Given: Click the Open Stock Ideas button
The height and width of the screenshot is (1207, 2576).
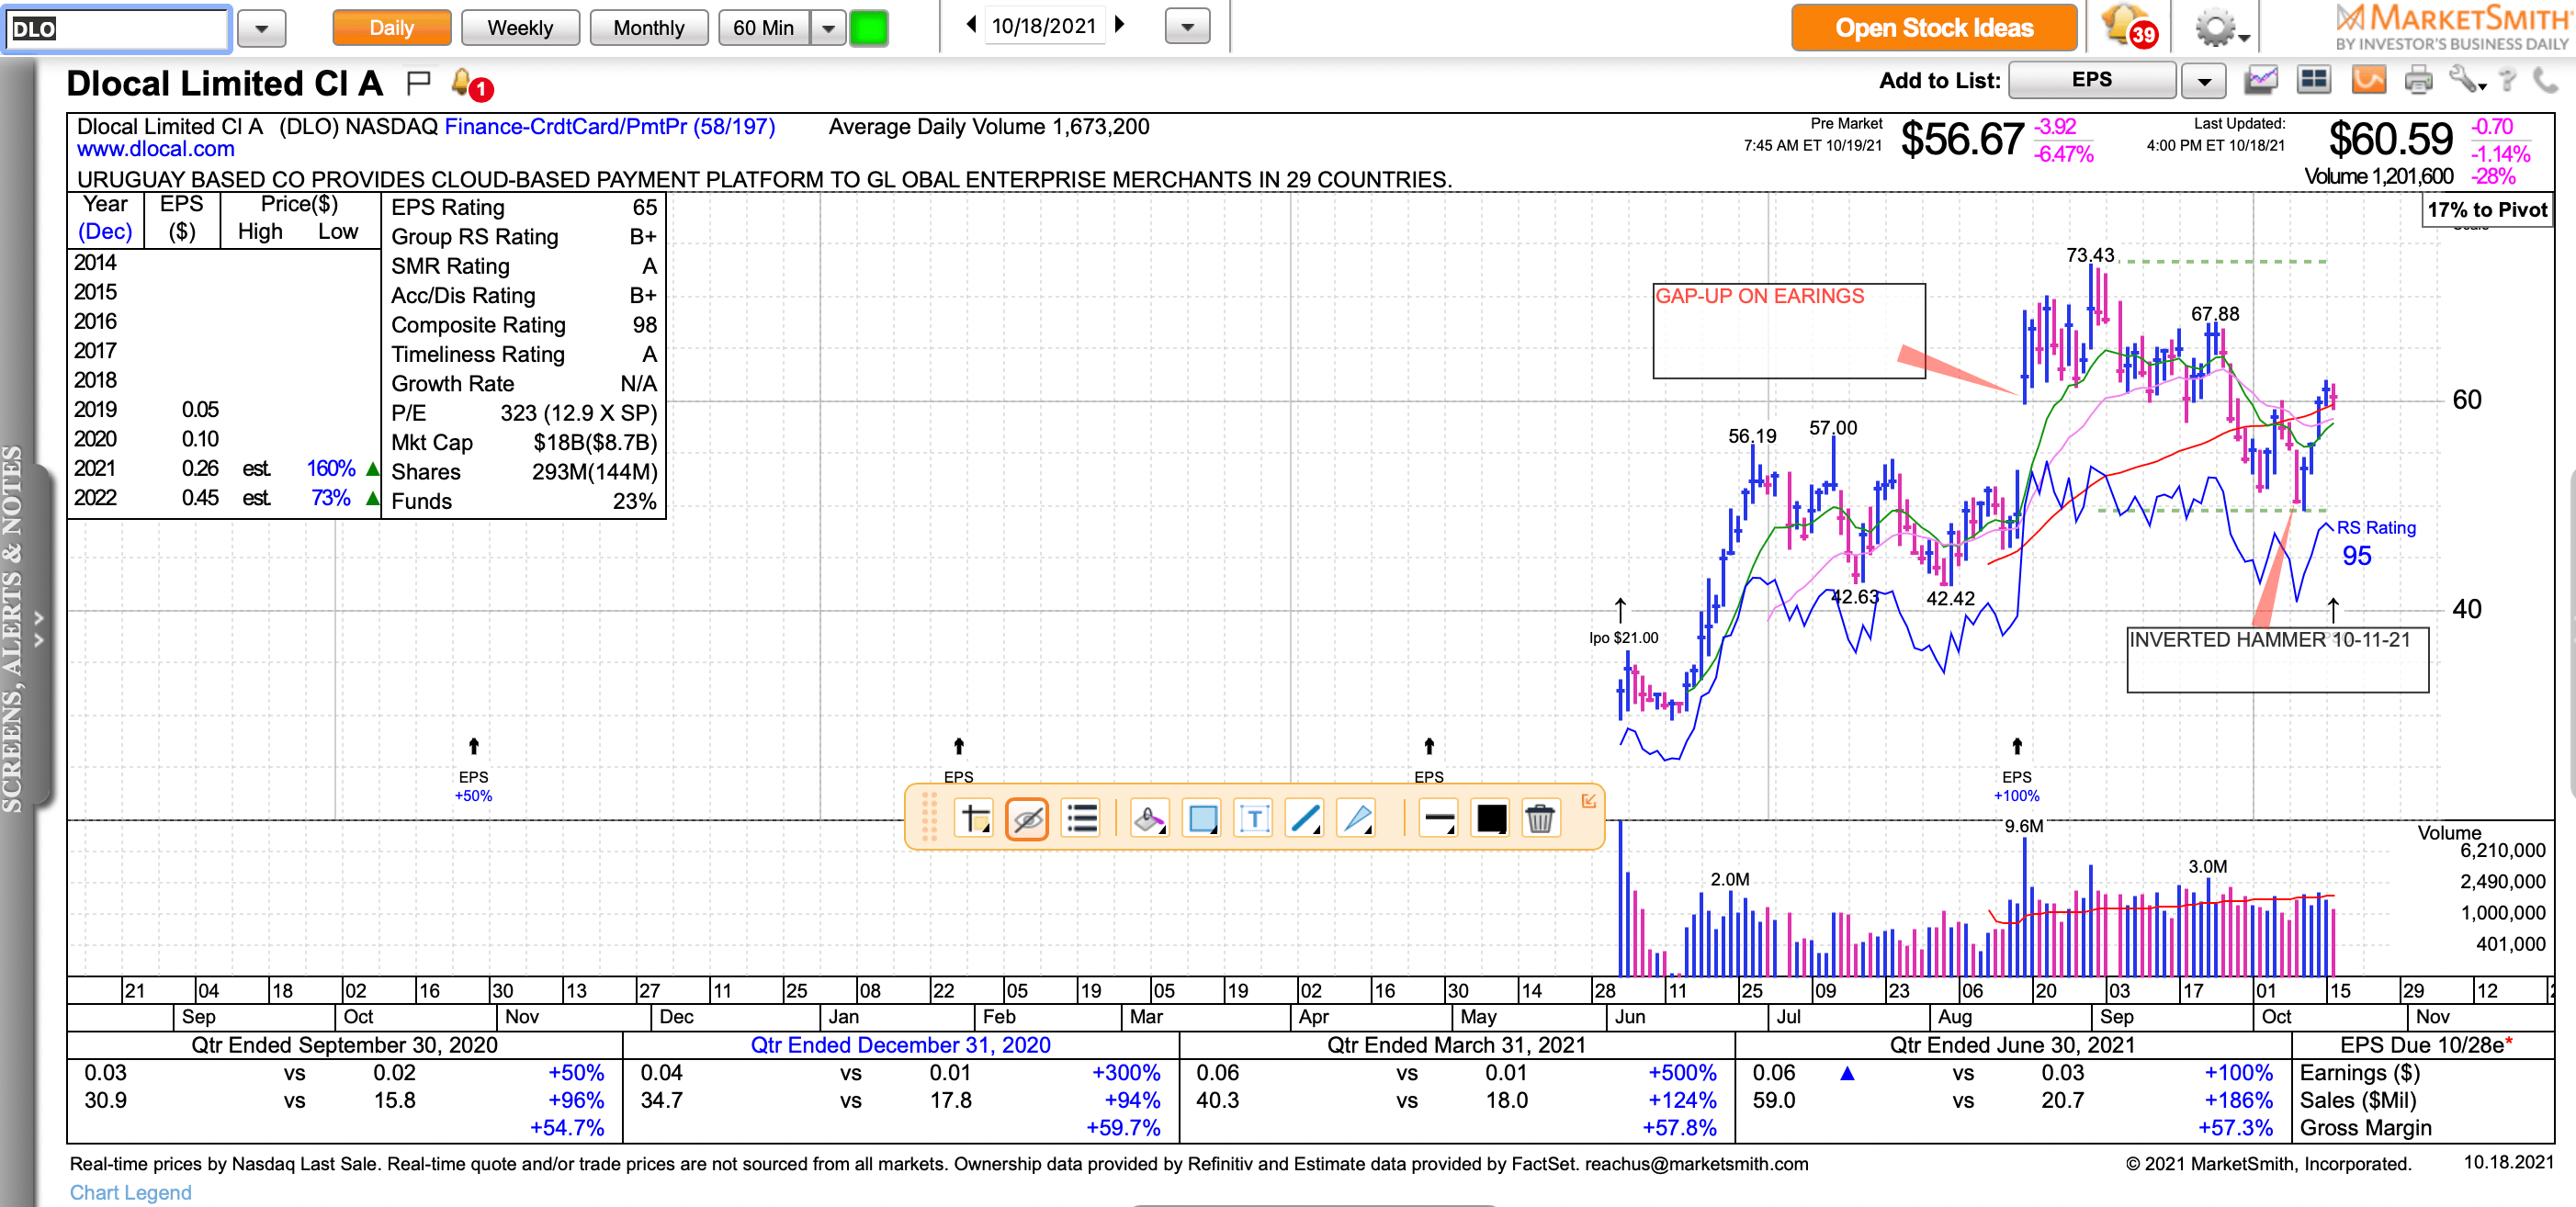Looking at the screenshot, I should click(1933, 28).
